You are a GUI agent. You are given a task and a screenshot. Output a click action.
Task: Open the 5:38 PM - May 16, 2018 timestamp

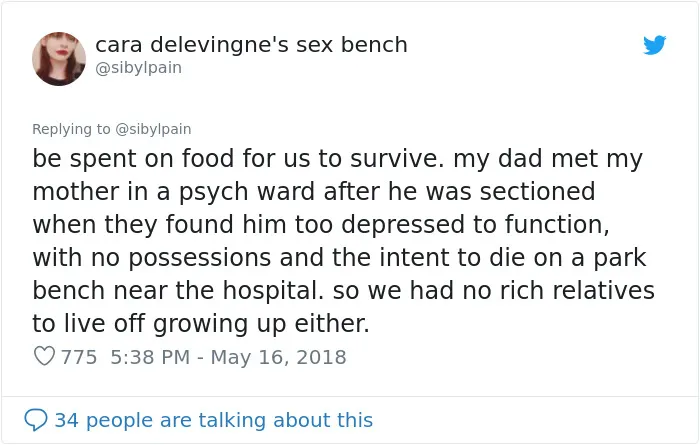[x=228, y=357]
